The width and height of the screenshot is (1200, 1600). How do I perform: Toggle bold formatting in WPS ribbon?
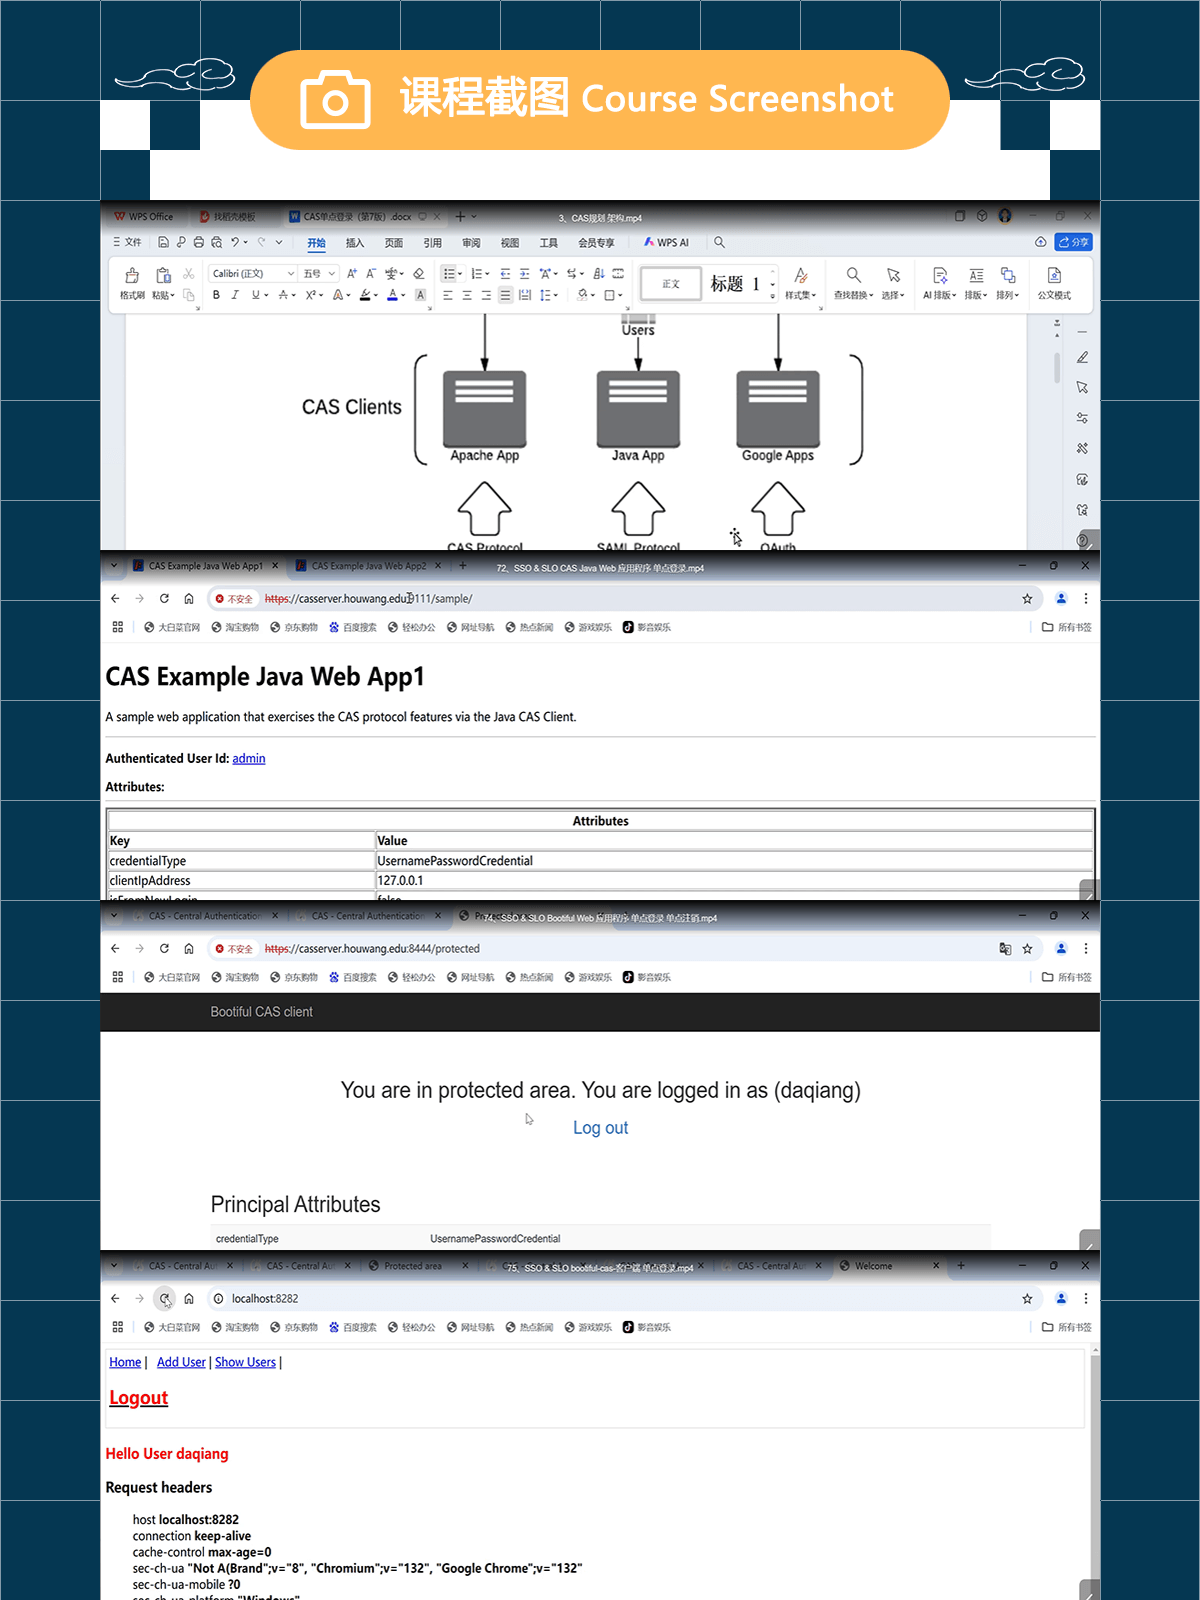point(216,295)
